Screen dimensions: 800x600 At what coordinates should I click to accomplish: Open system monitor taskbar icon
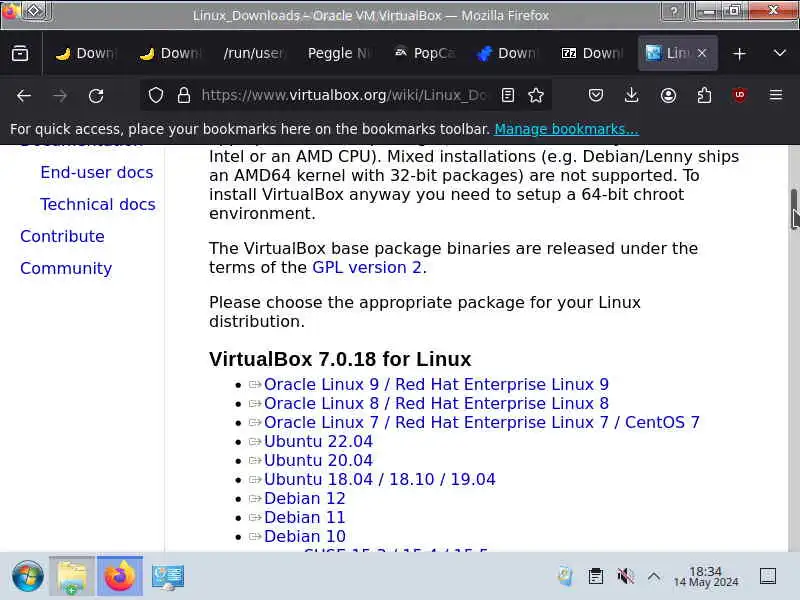[x=168, y=577]
